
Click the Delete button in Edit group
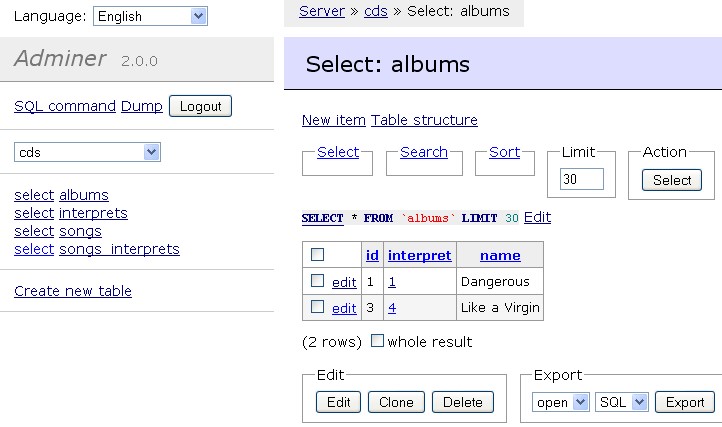tap(463, 402)
